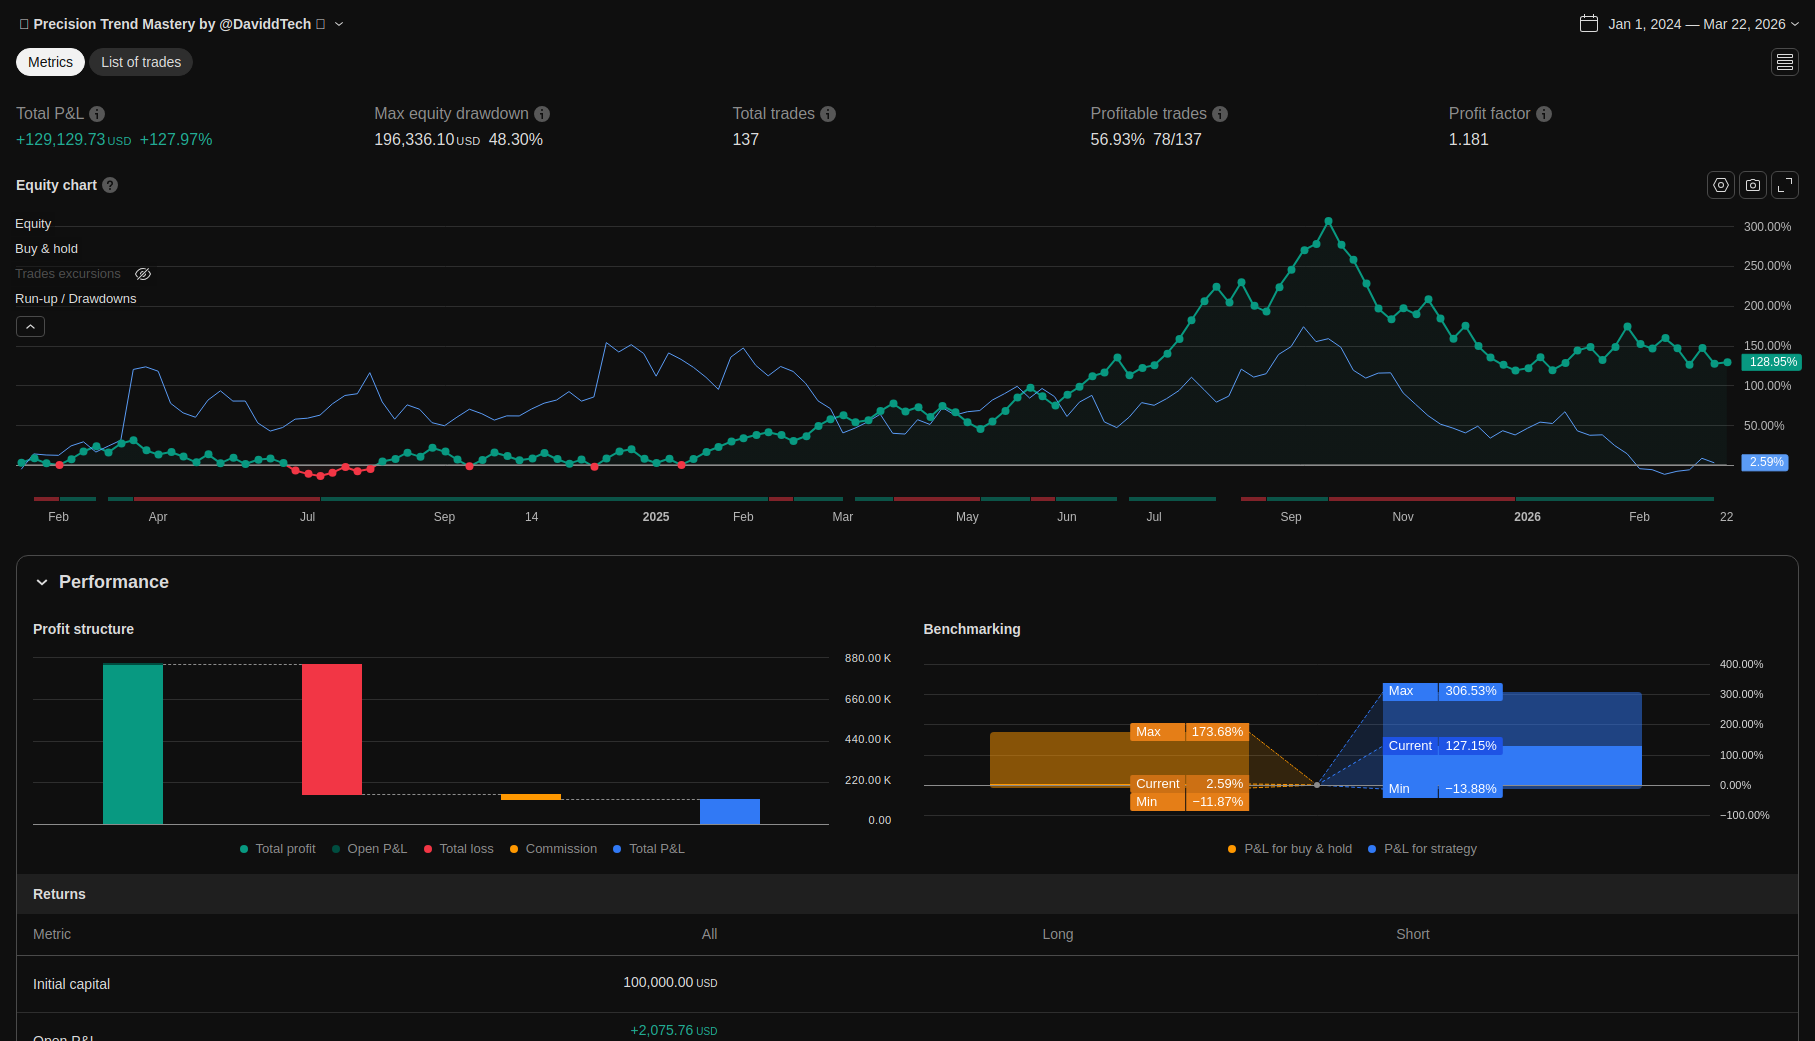The width and height of the screenshot is (1815, 1041).
Task: Open the equity chart settings icon
Action: [1720, 185]
